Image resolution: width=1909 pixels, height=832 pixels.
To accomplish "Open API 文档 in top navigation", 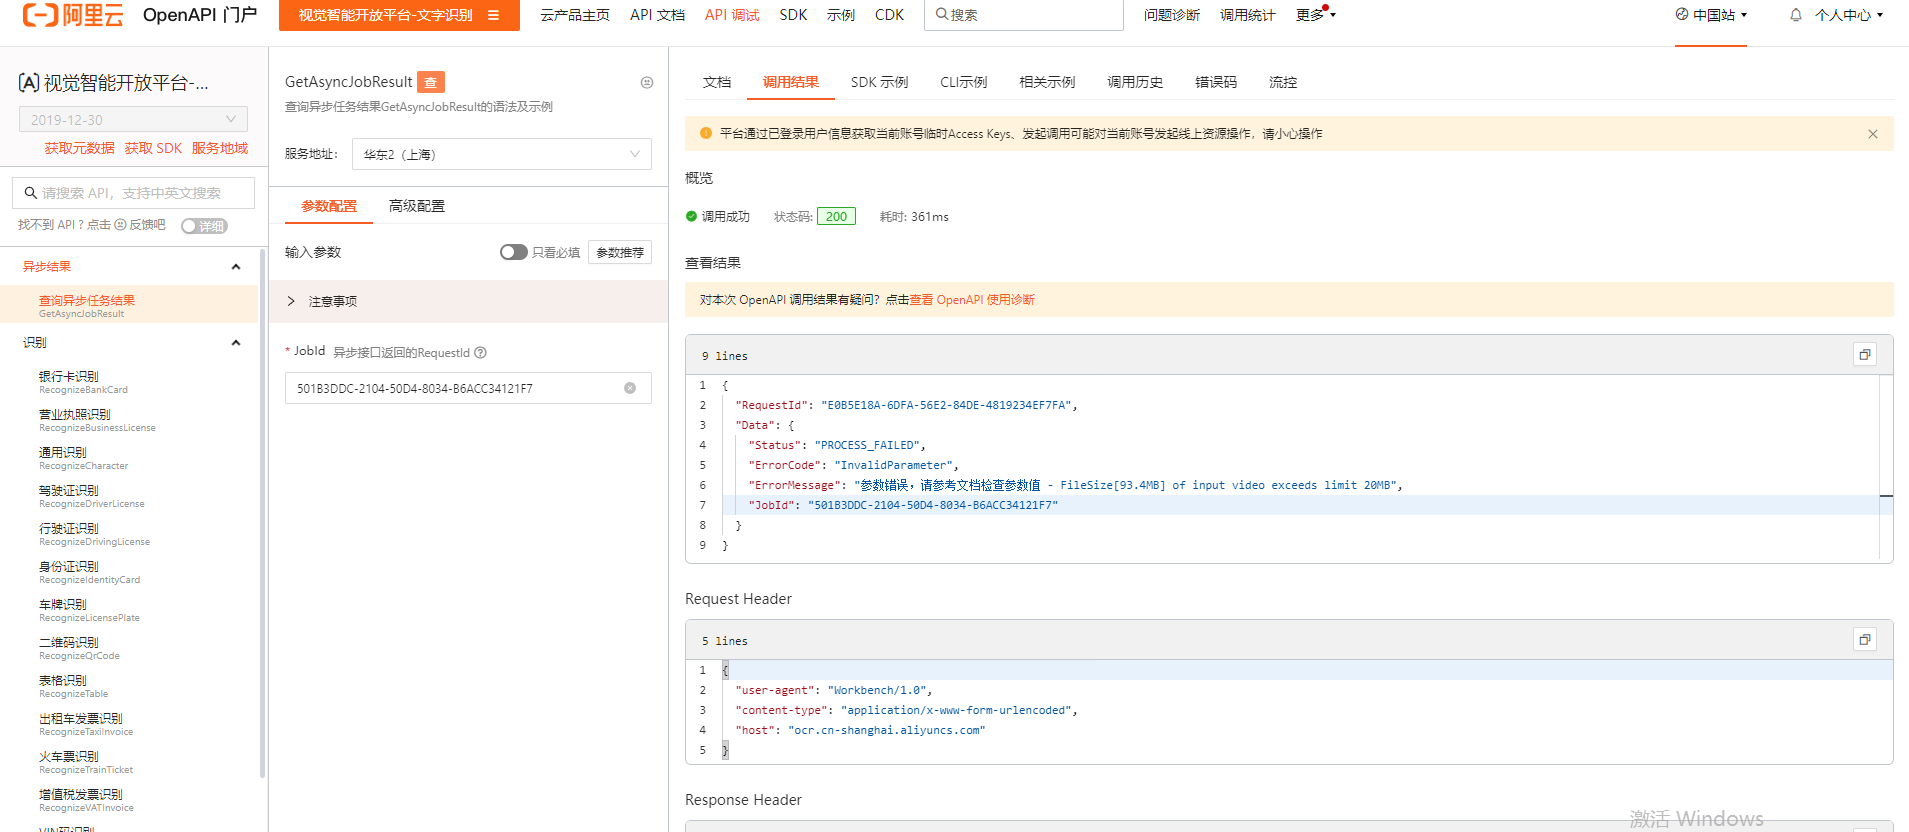I will pos(657,15).
